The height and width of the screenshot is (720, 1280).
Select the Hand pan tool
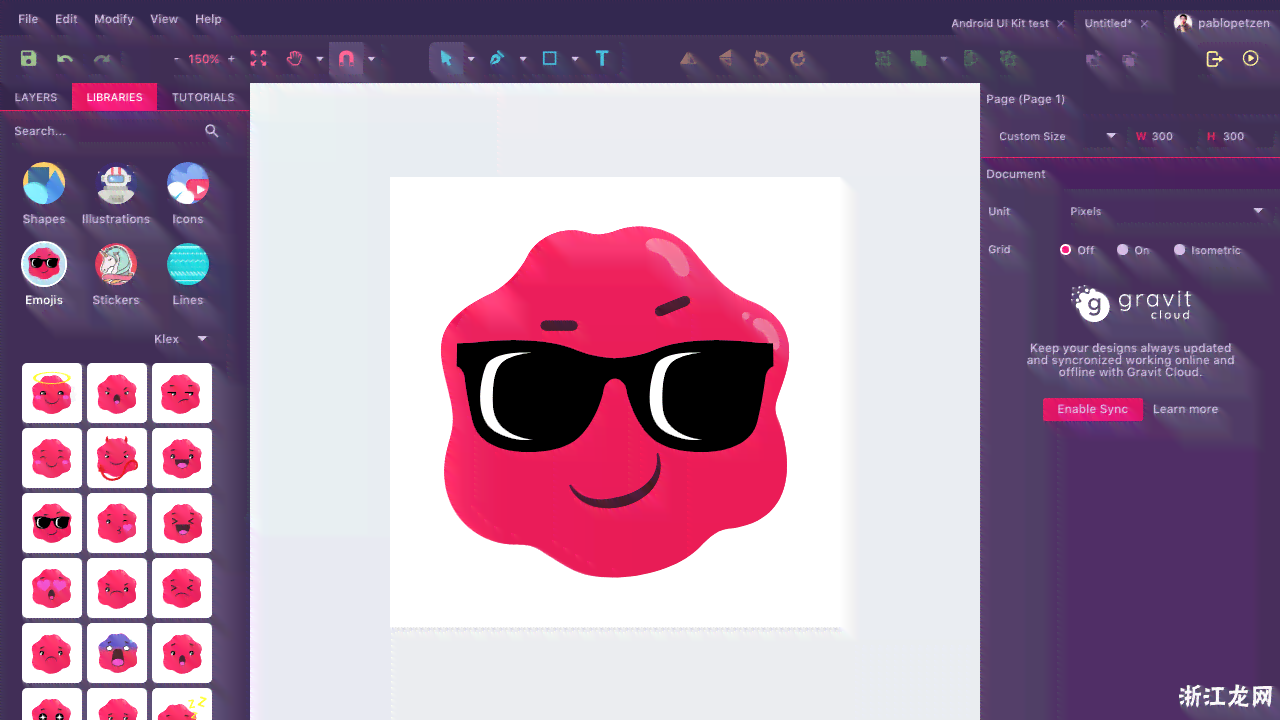click(294, 59)
